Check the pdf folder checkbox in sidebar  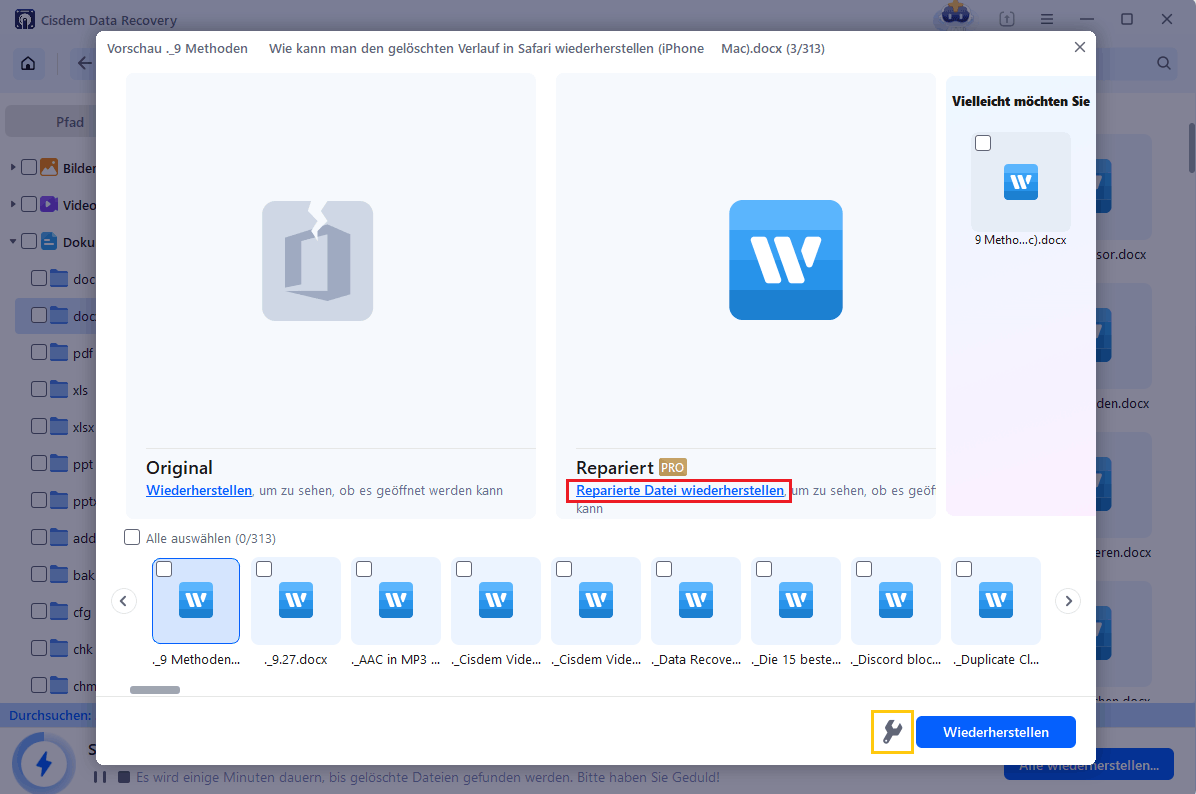click(x=39, y=352)
